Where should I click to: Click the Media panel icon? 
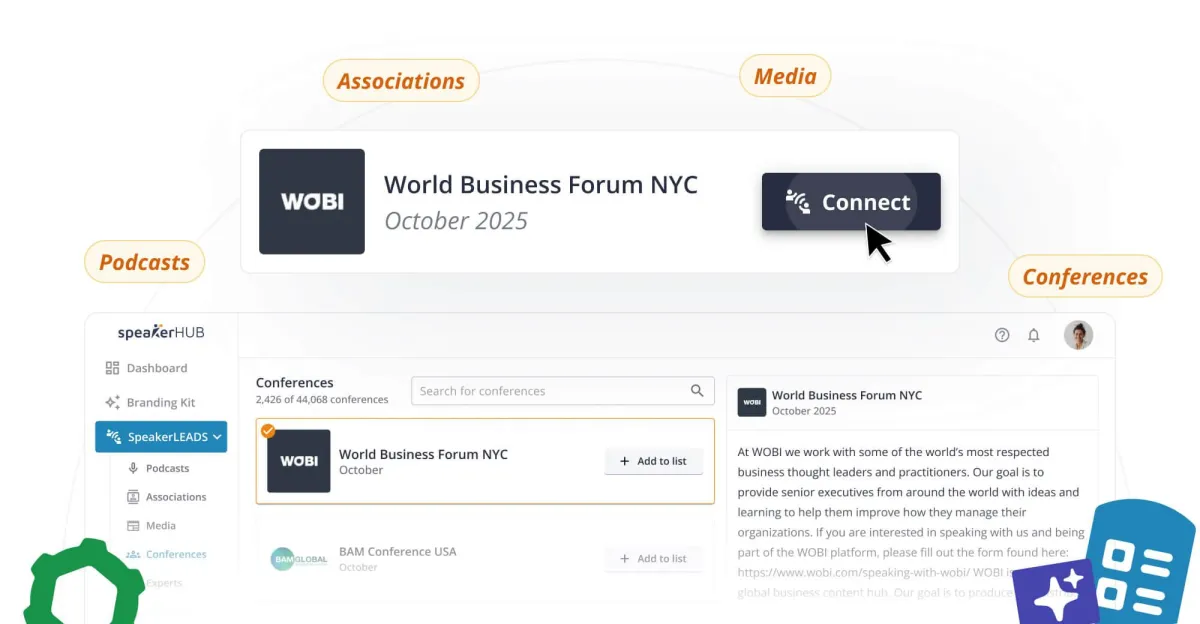[x=132, y=525]
